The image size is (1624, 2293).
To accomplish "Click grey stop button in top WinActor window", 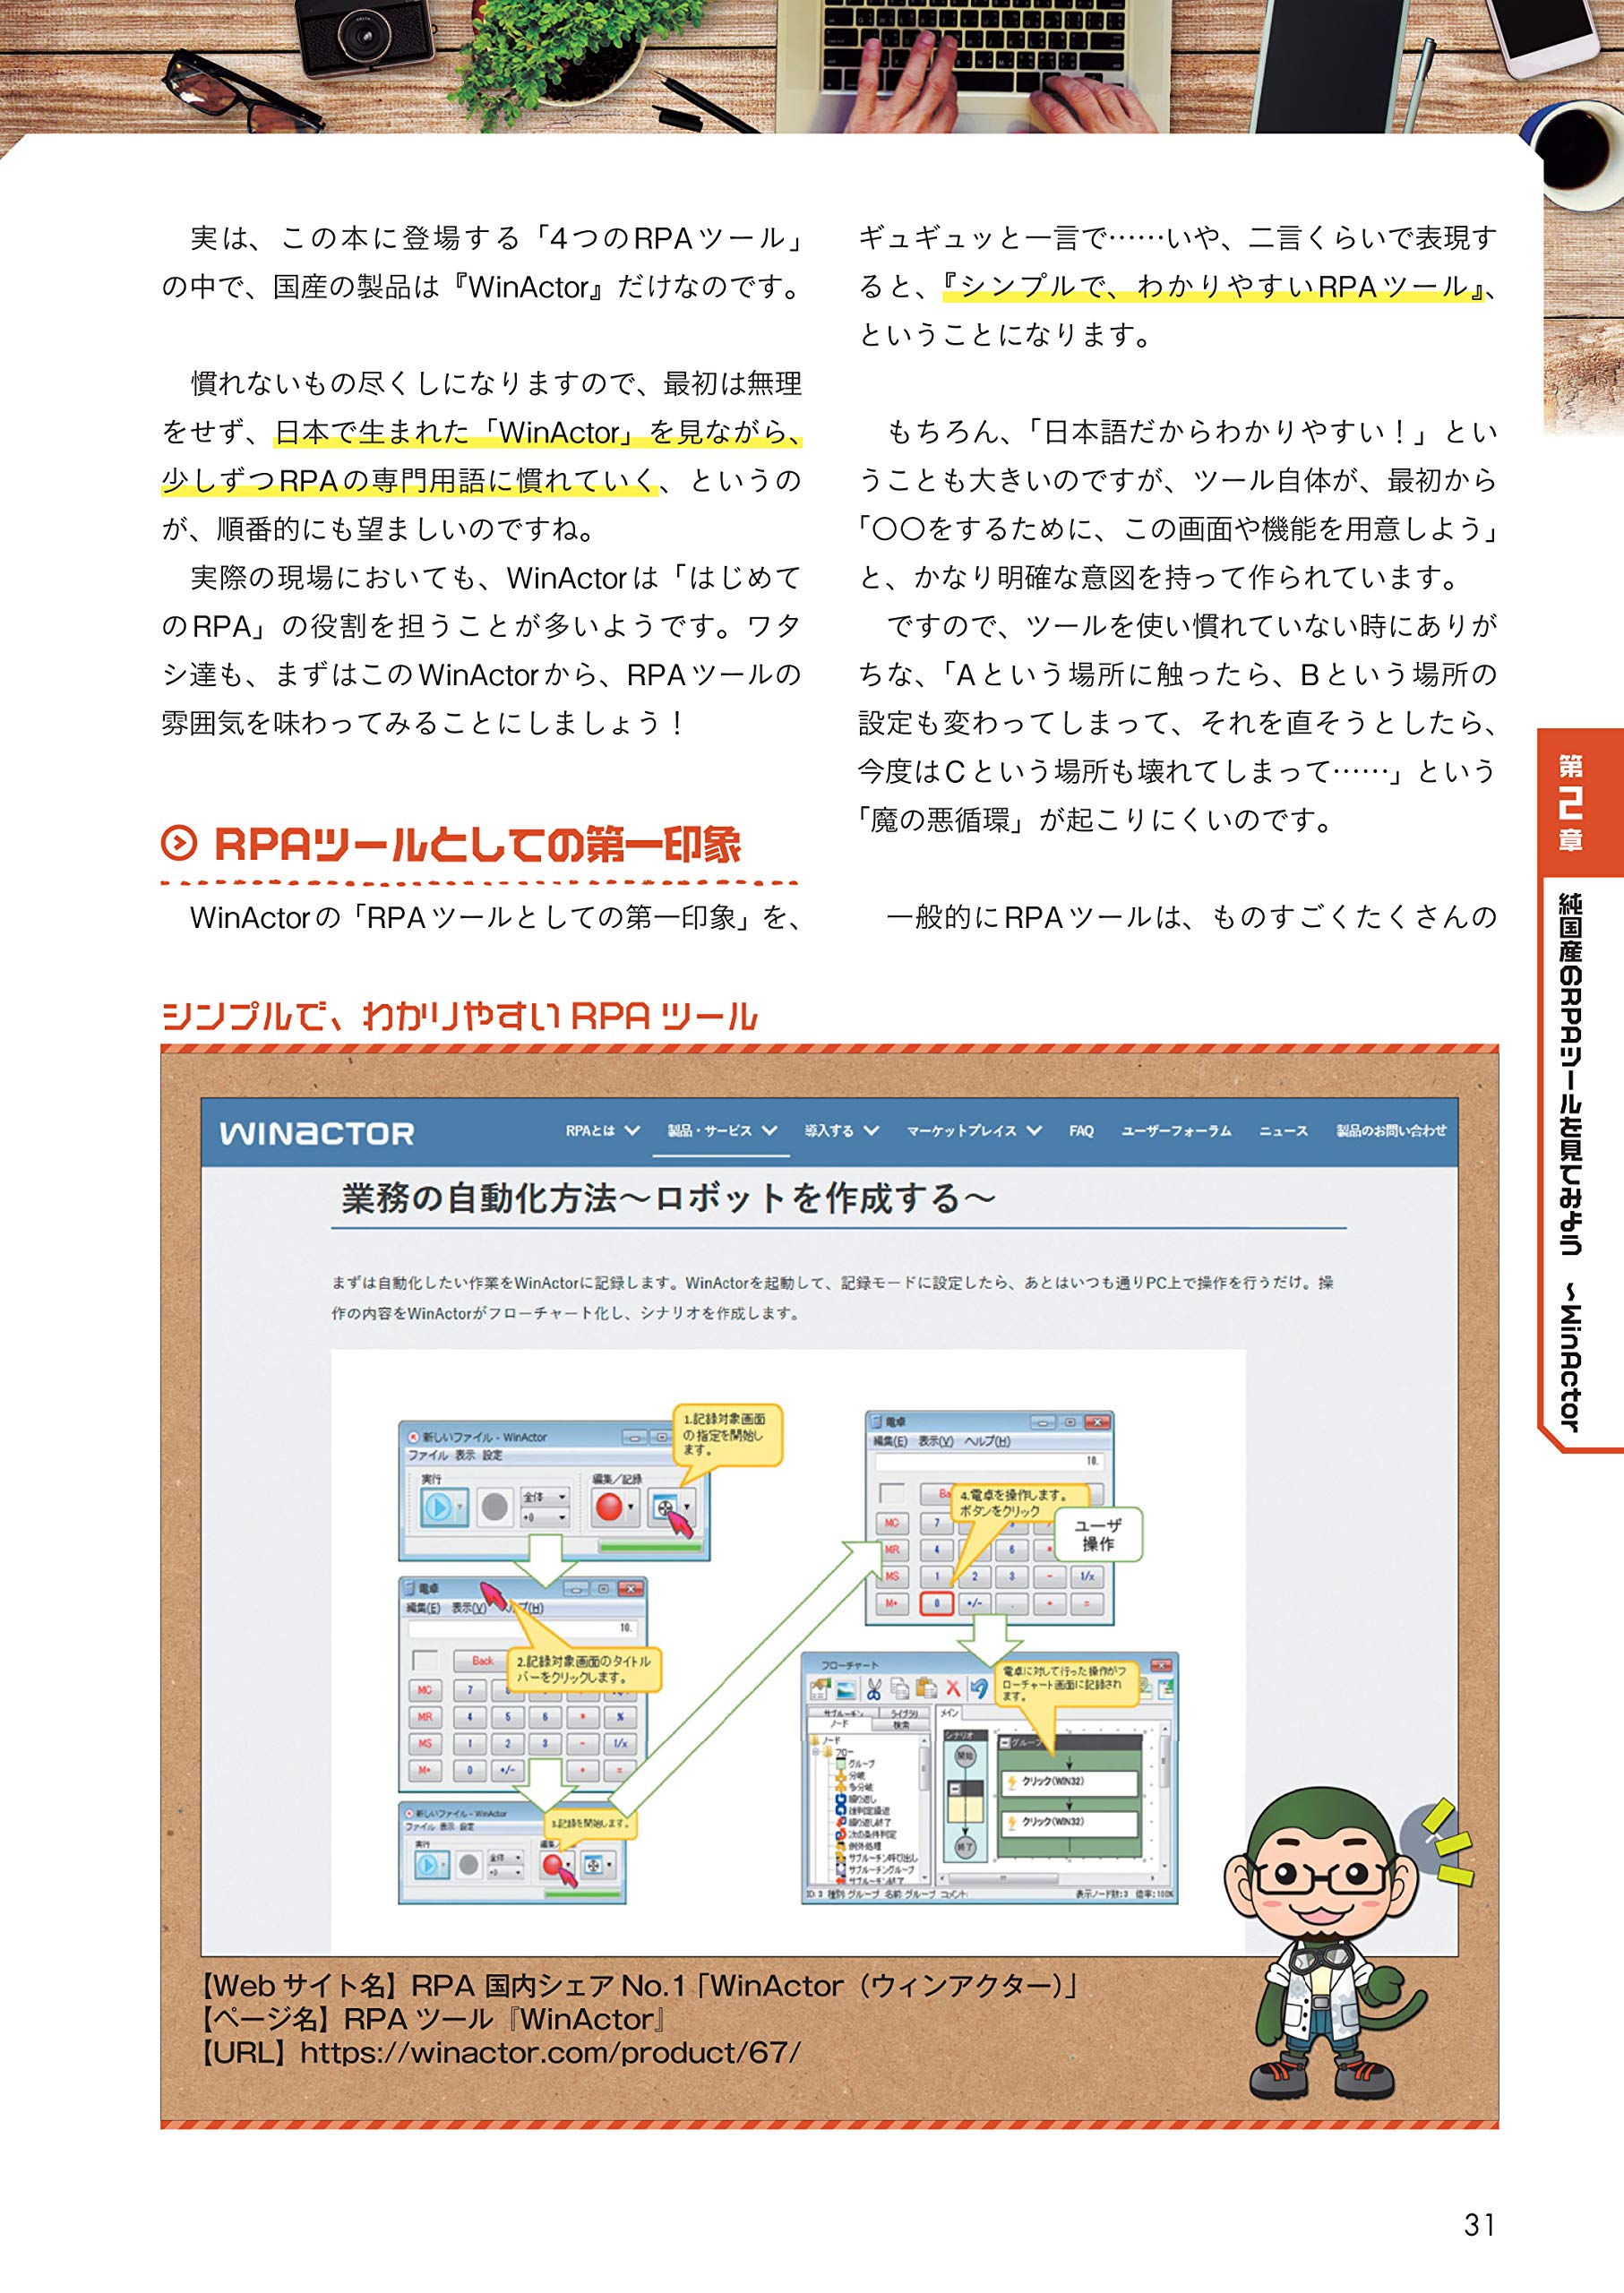I will (x=495, y=1508).
